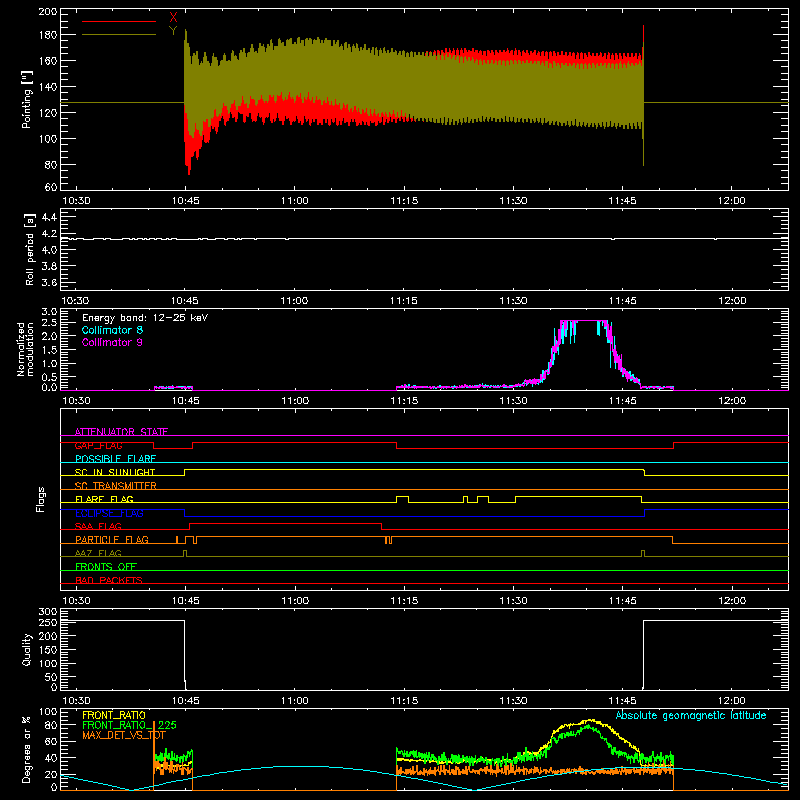Image resolution: width=800 pixels, height=800 pixels.
Task: Click the olive Y legend line sample
Action: pyautogui.click(x=119, y=35)
